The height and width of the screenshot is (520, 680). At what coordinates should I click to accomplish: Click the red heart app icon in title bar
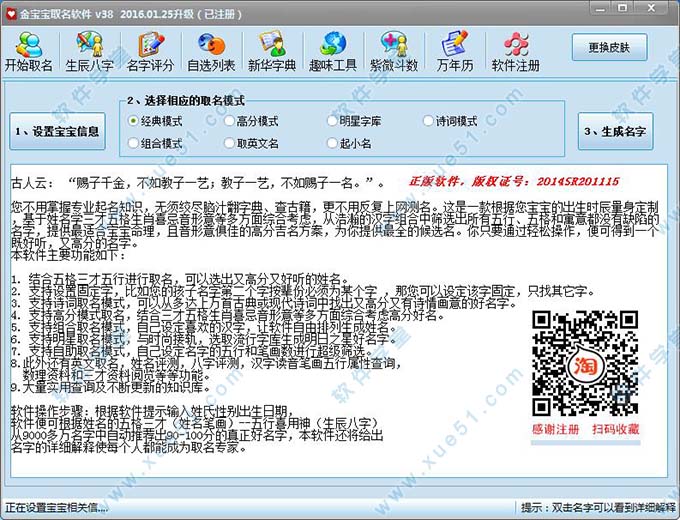point(10,13)
